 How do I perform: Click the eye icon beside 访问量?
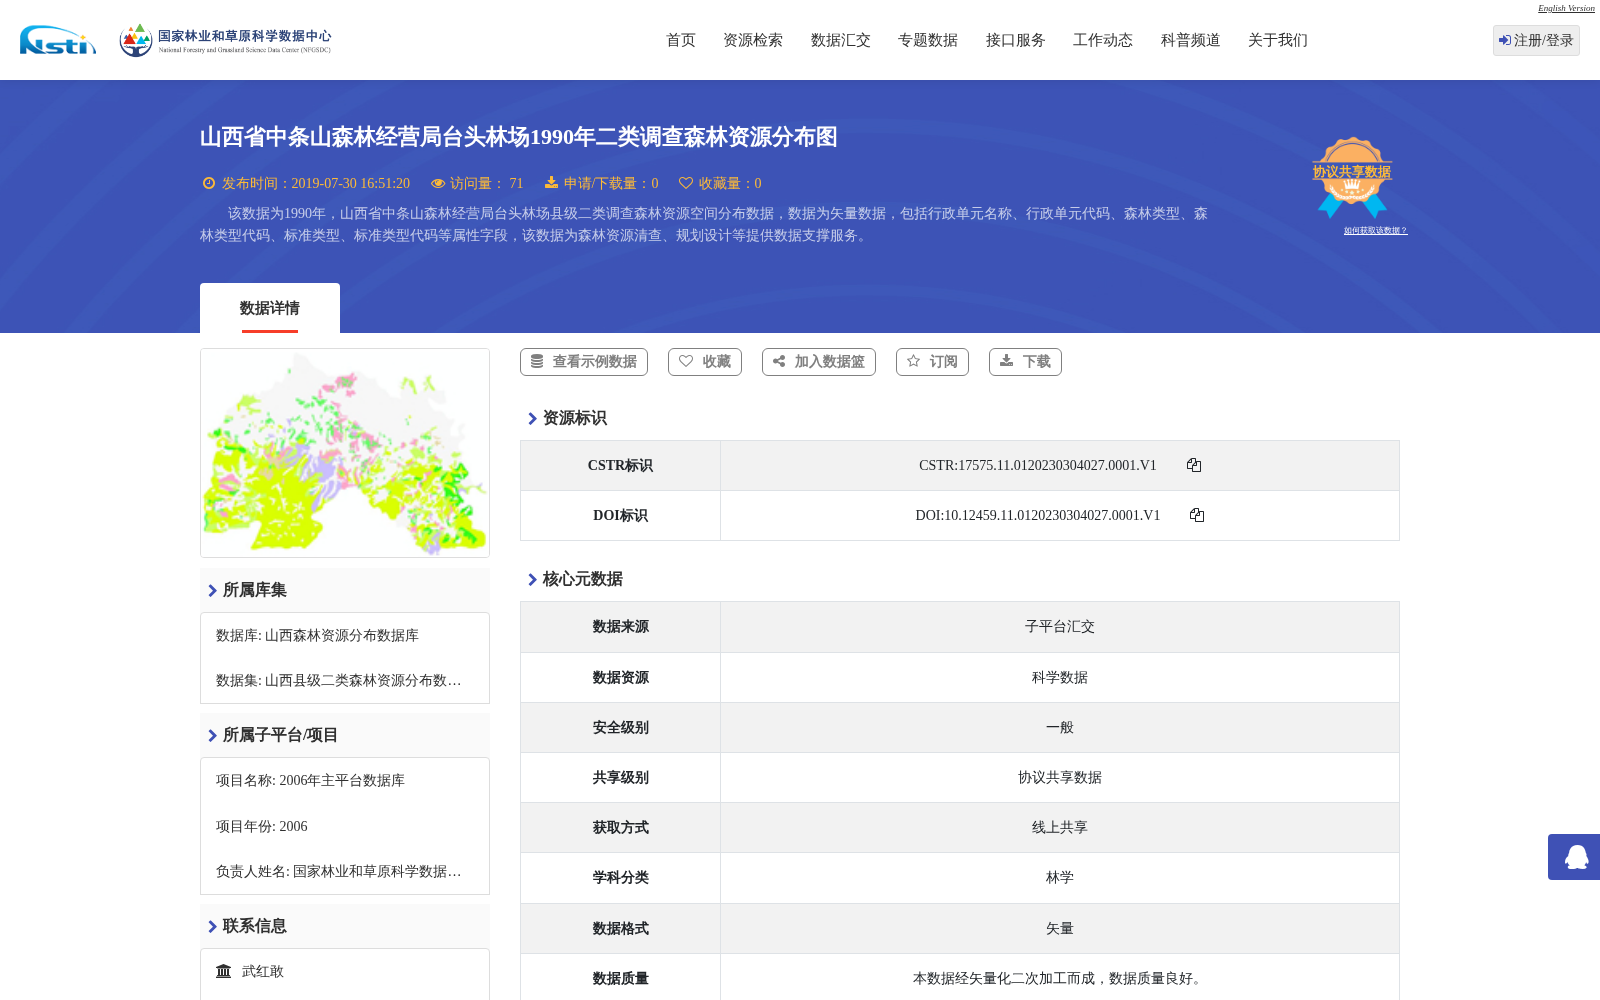tap(438, 183)
